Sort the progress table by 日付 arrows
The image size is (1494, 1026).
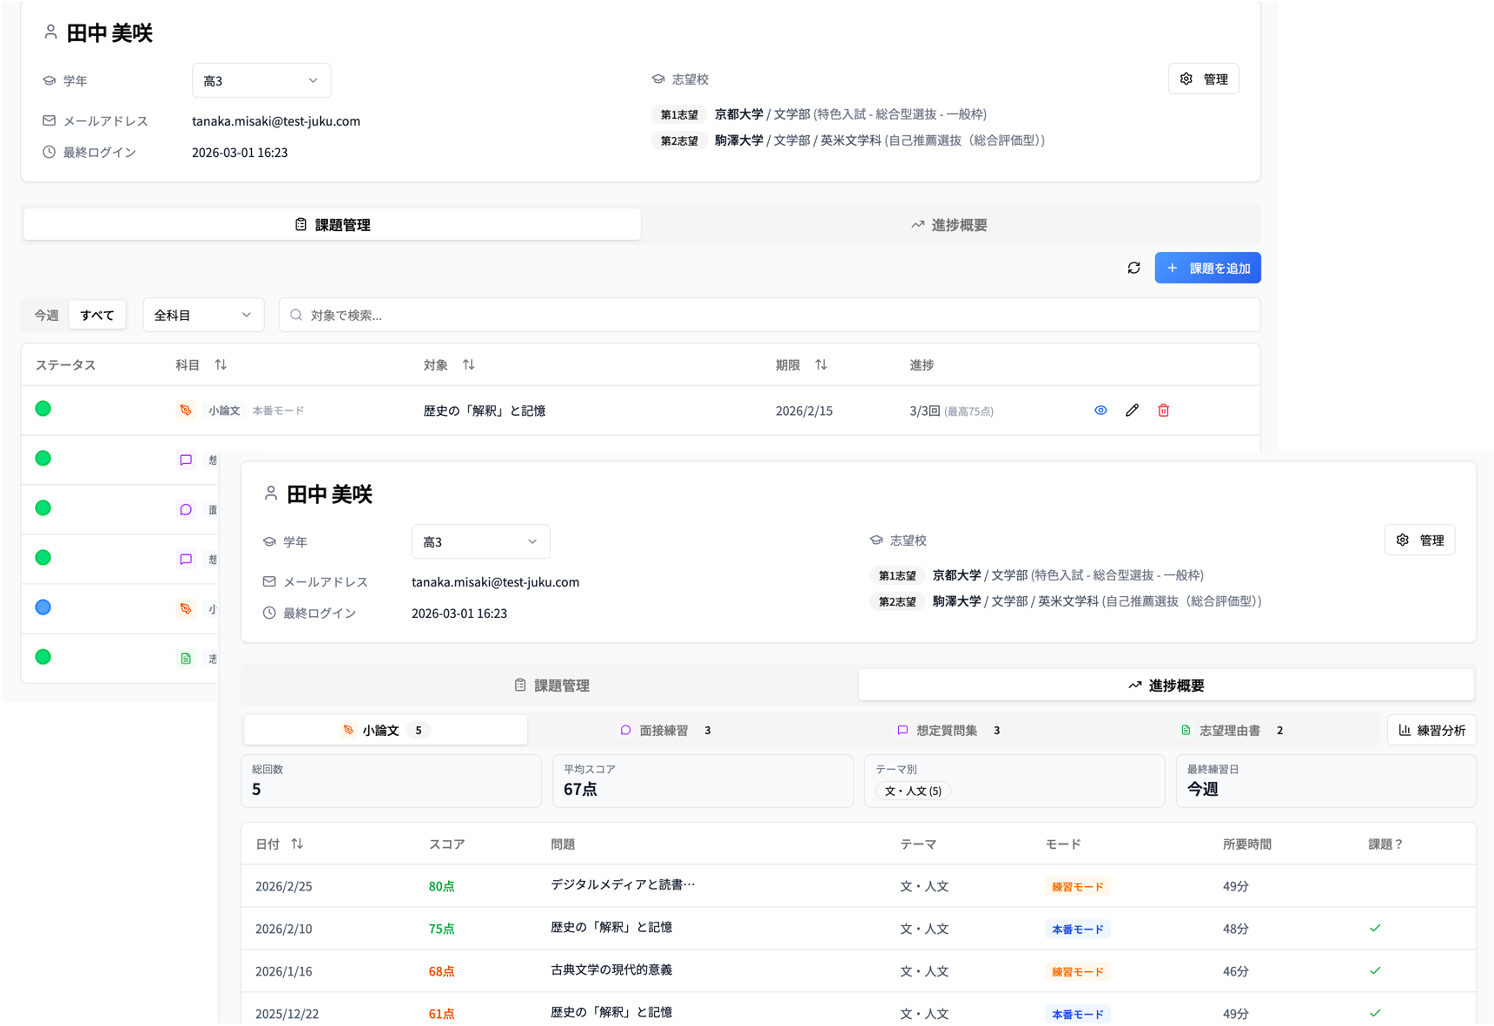click(297, 844)
